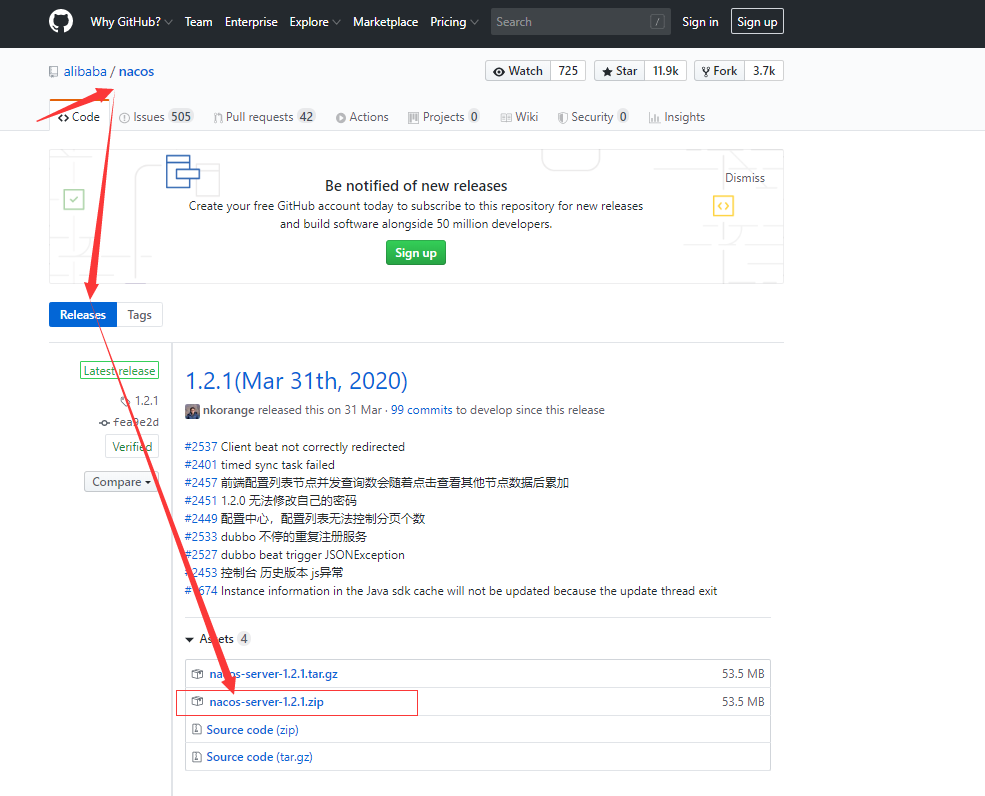Open the 99 commits link

coord(422,410)
